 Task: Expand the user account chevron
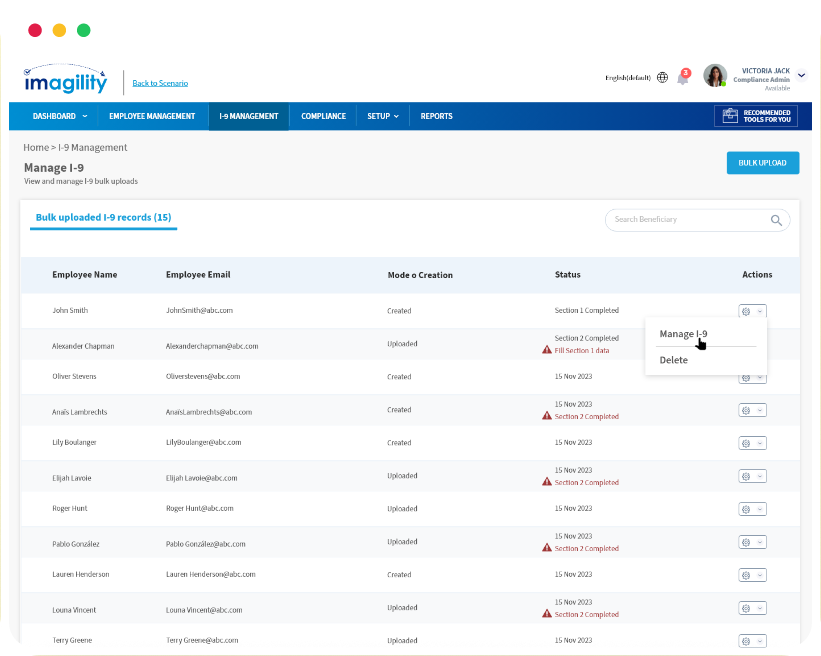[x=801, y=75]
